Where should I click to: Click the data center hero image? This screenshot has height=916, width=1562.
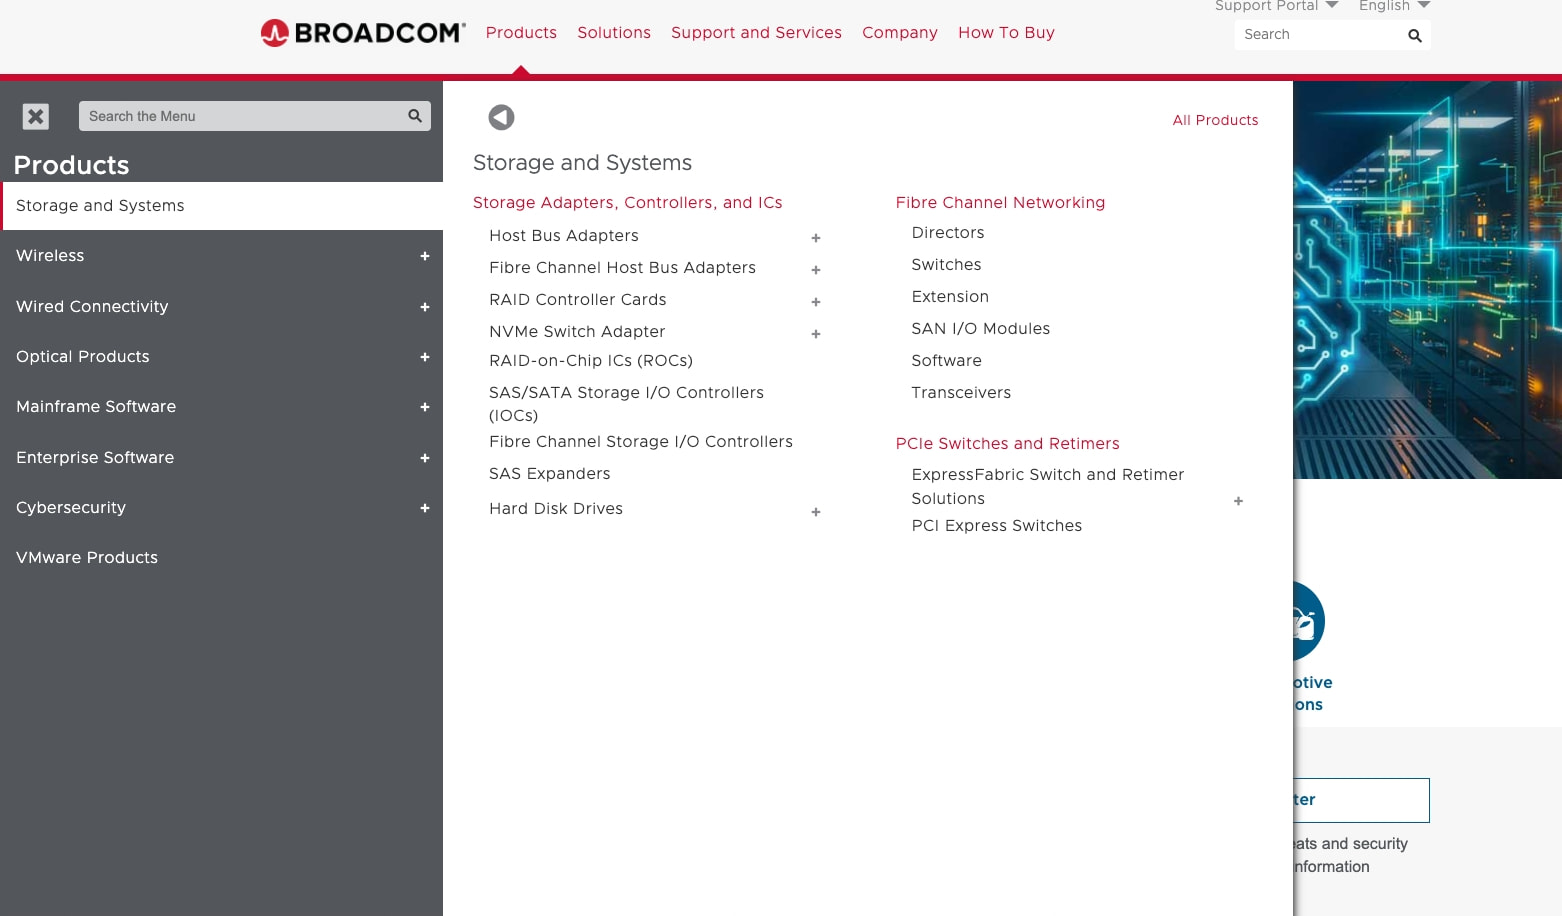(x=1427, y=280)
